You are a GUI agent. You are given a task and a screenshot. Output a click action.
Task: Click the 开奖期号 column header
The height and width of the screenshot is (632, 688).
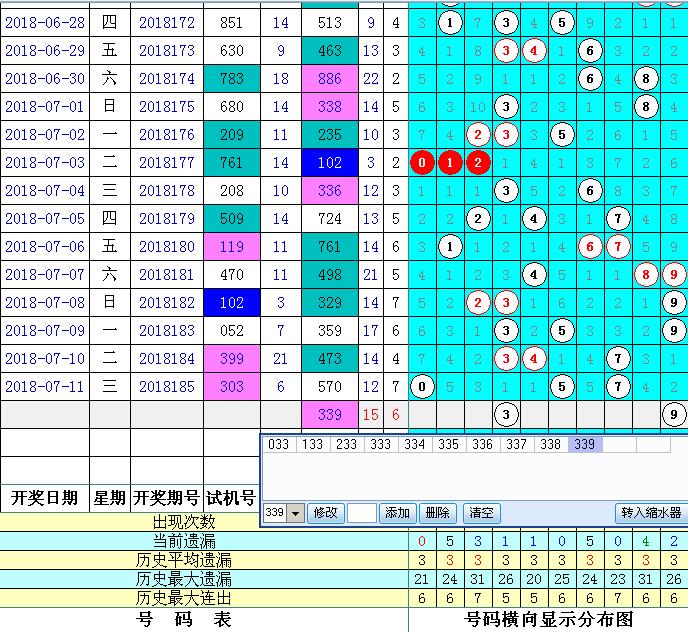point(167,498)
